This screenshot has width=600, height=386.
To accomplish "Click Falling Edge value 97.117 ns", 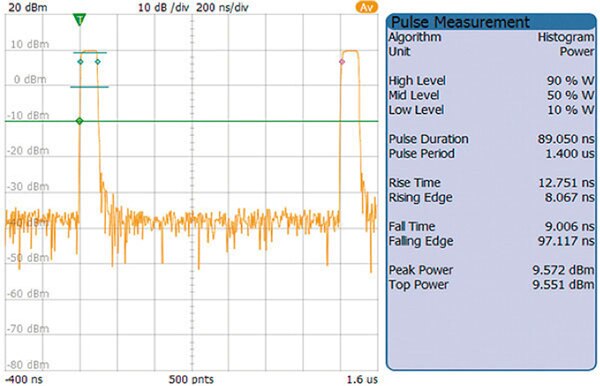I will pos(566,241).
